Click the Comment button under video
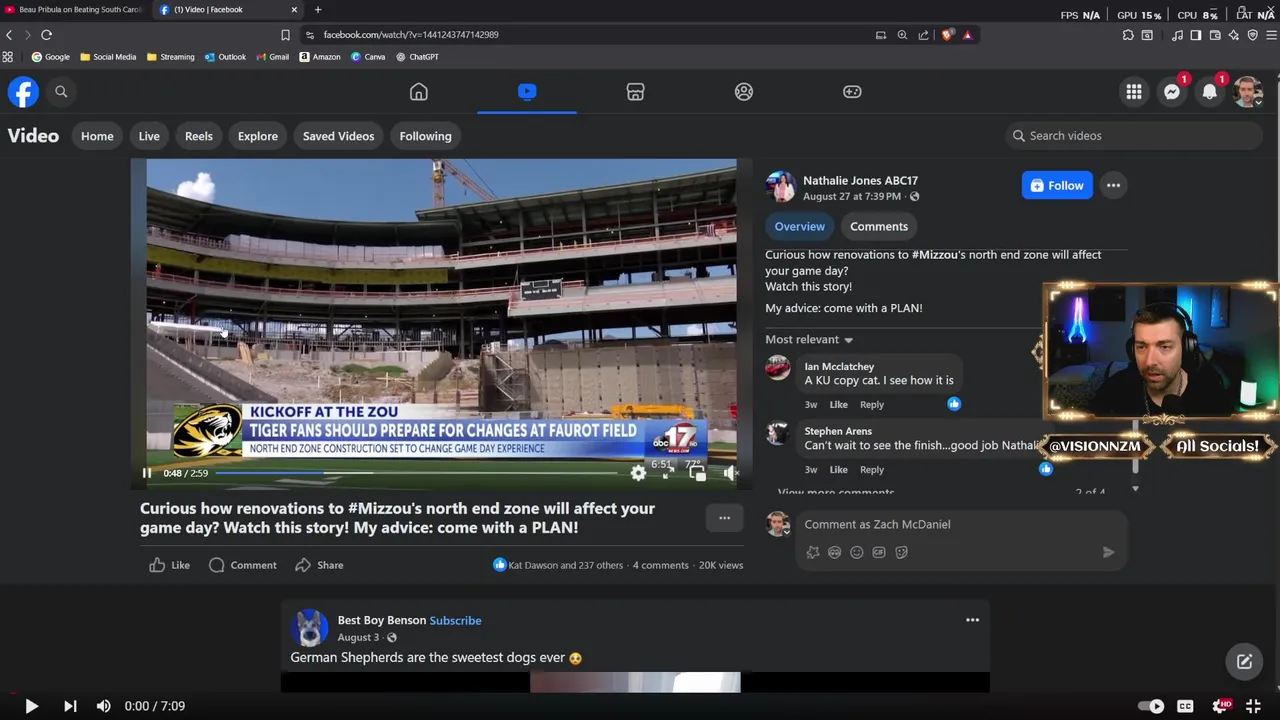The image size is (1280, 720). tap(243, 565)
